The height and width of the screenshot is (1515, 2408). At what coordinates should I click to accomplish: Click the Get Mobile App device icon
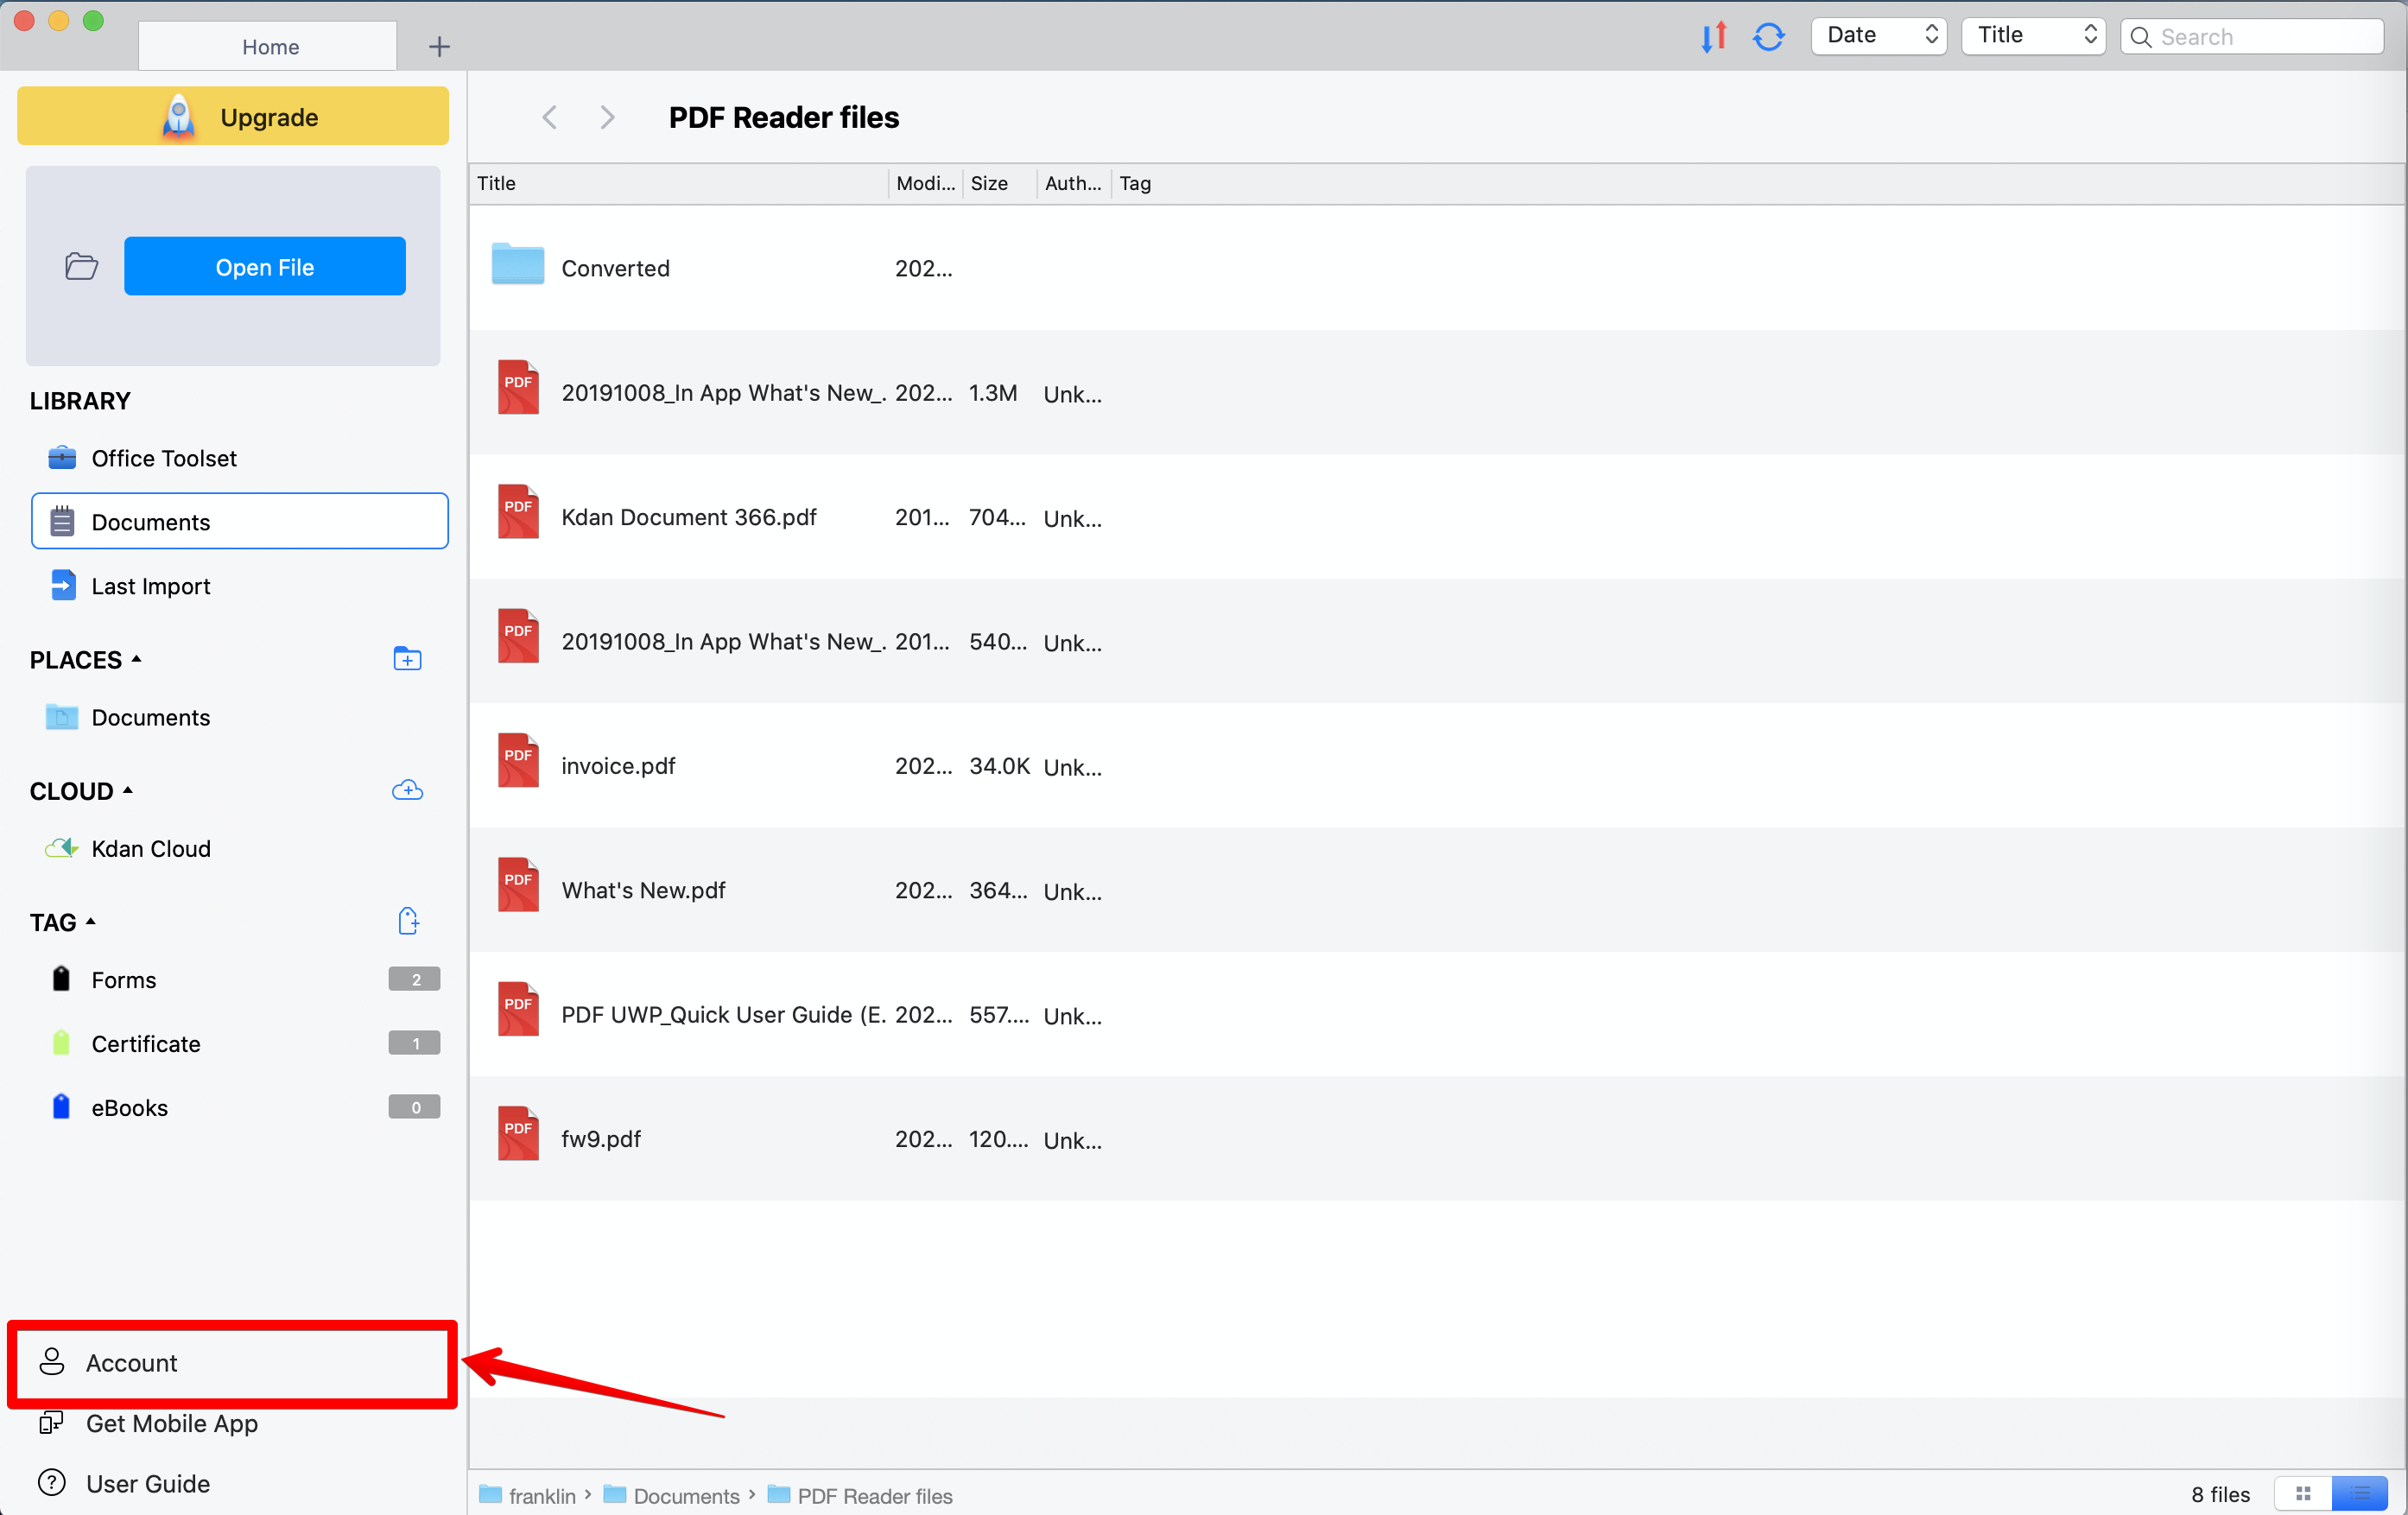52,1422
